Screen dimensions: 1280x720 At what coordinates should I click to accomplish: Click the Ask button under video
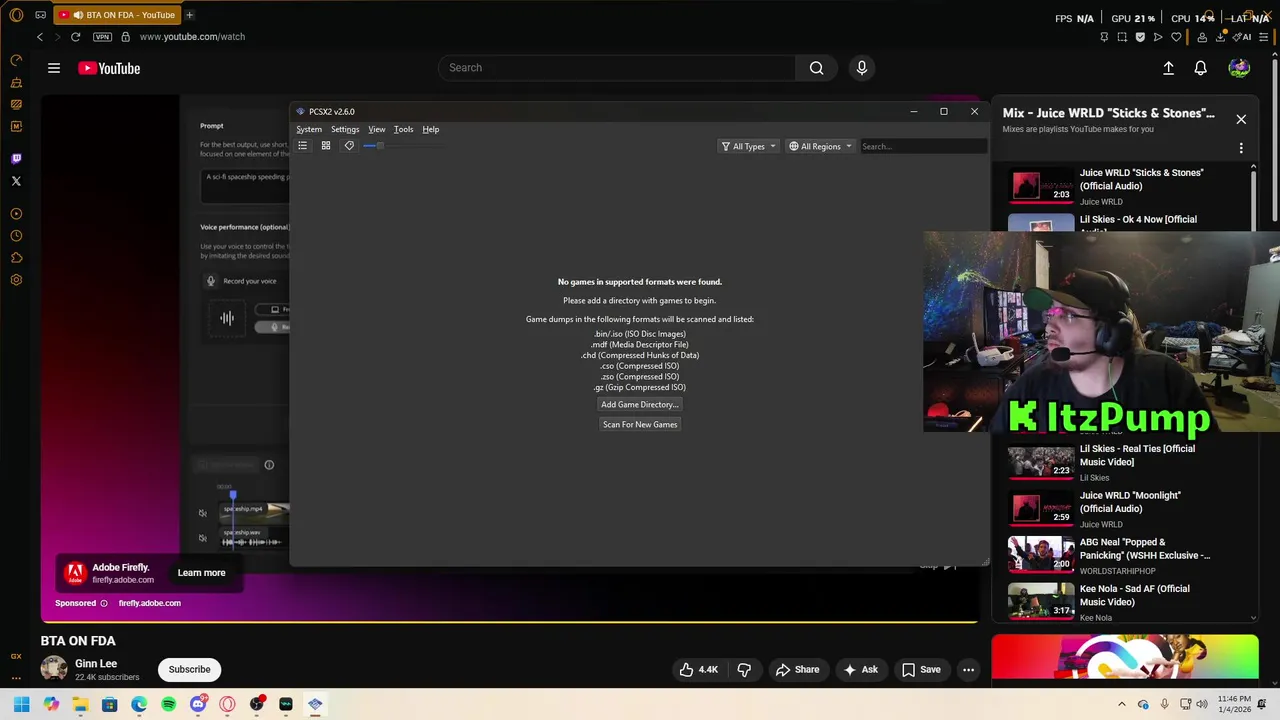(860, 669)
